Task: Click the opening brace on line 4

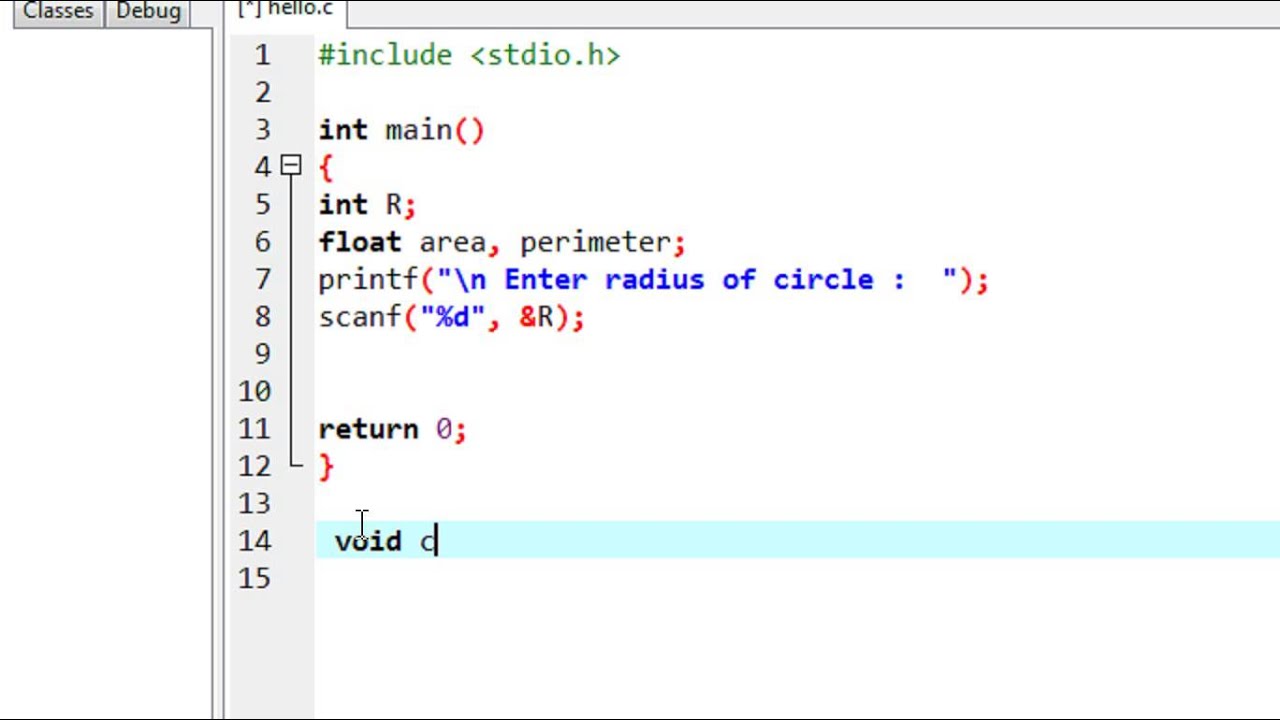Action: (326, 168)
